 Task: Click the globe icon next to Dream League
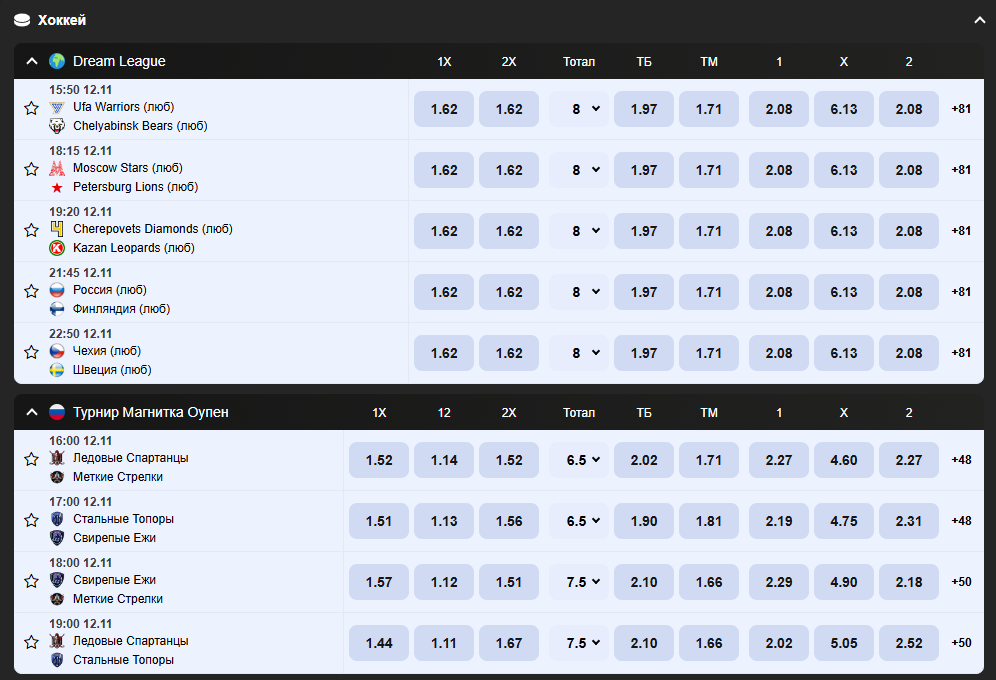click(57, 61)
